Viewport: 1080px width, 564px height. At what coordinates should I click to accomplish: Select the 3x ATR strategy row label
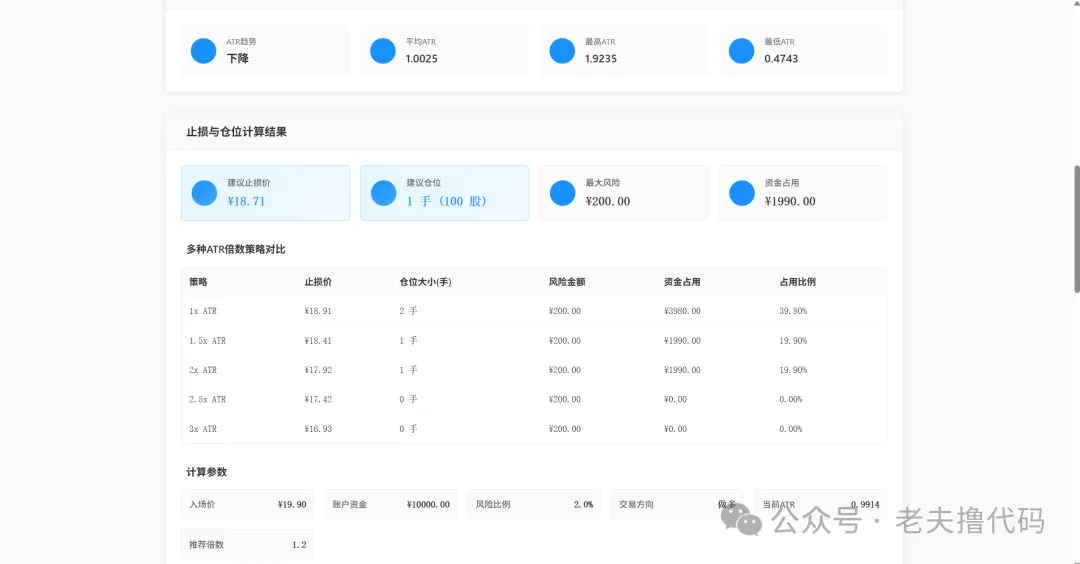click(x=203, y=429)
